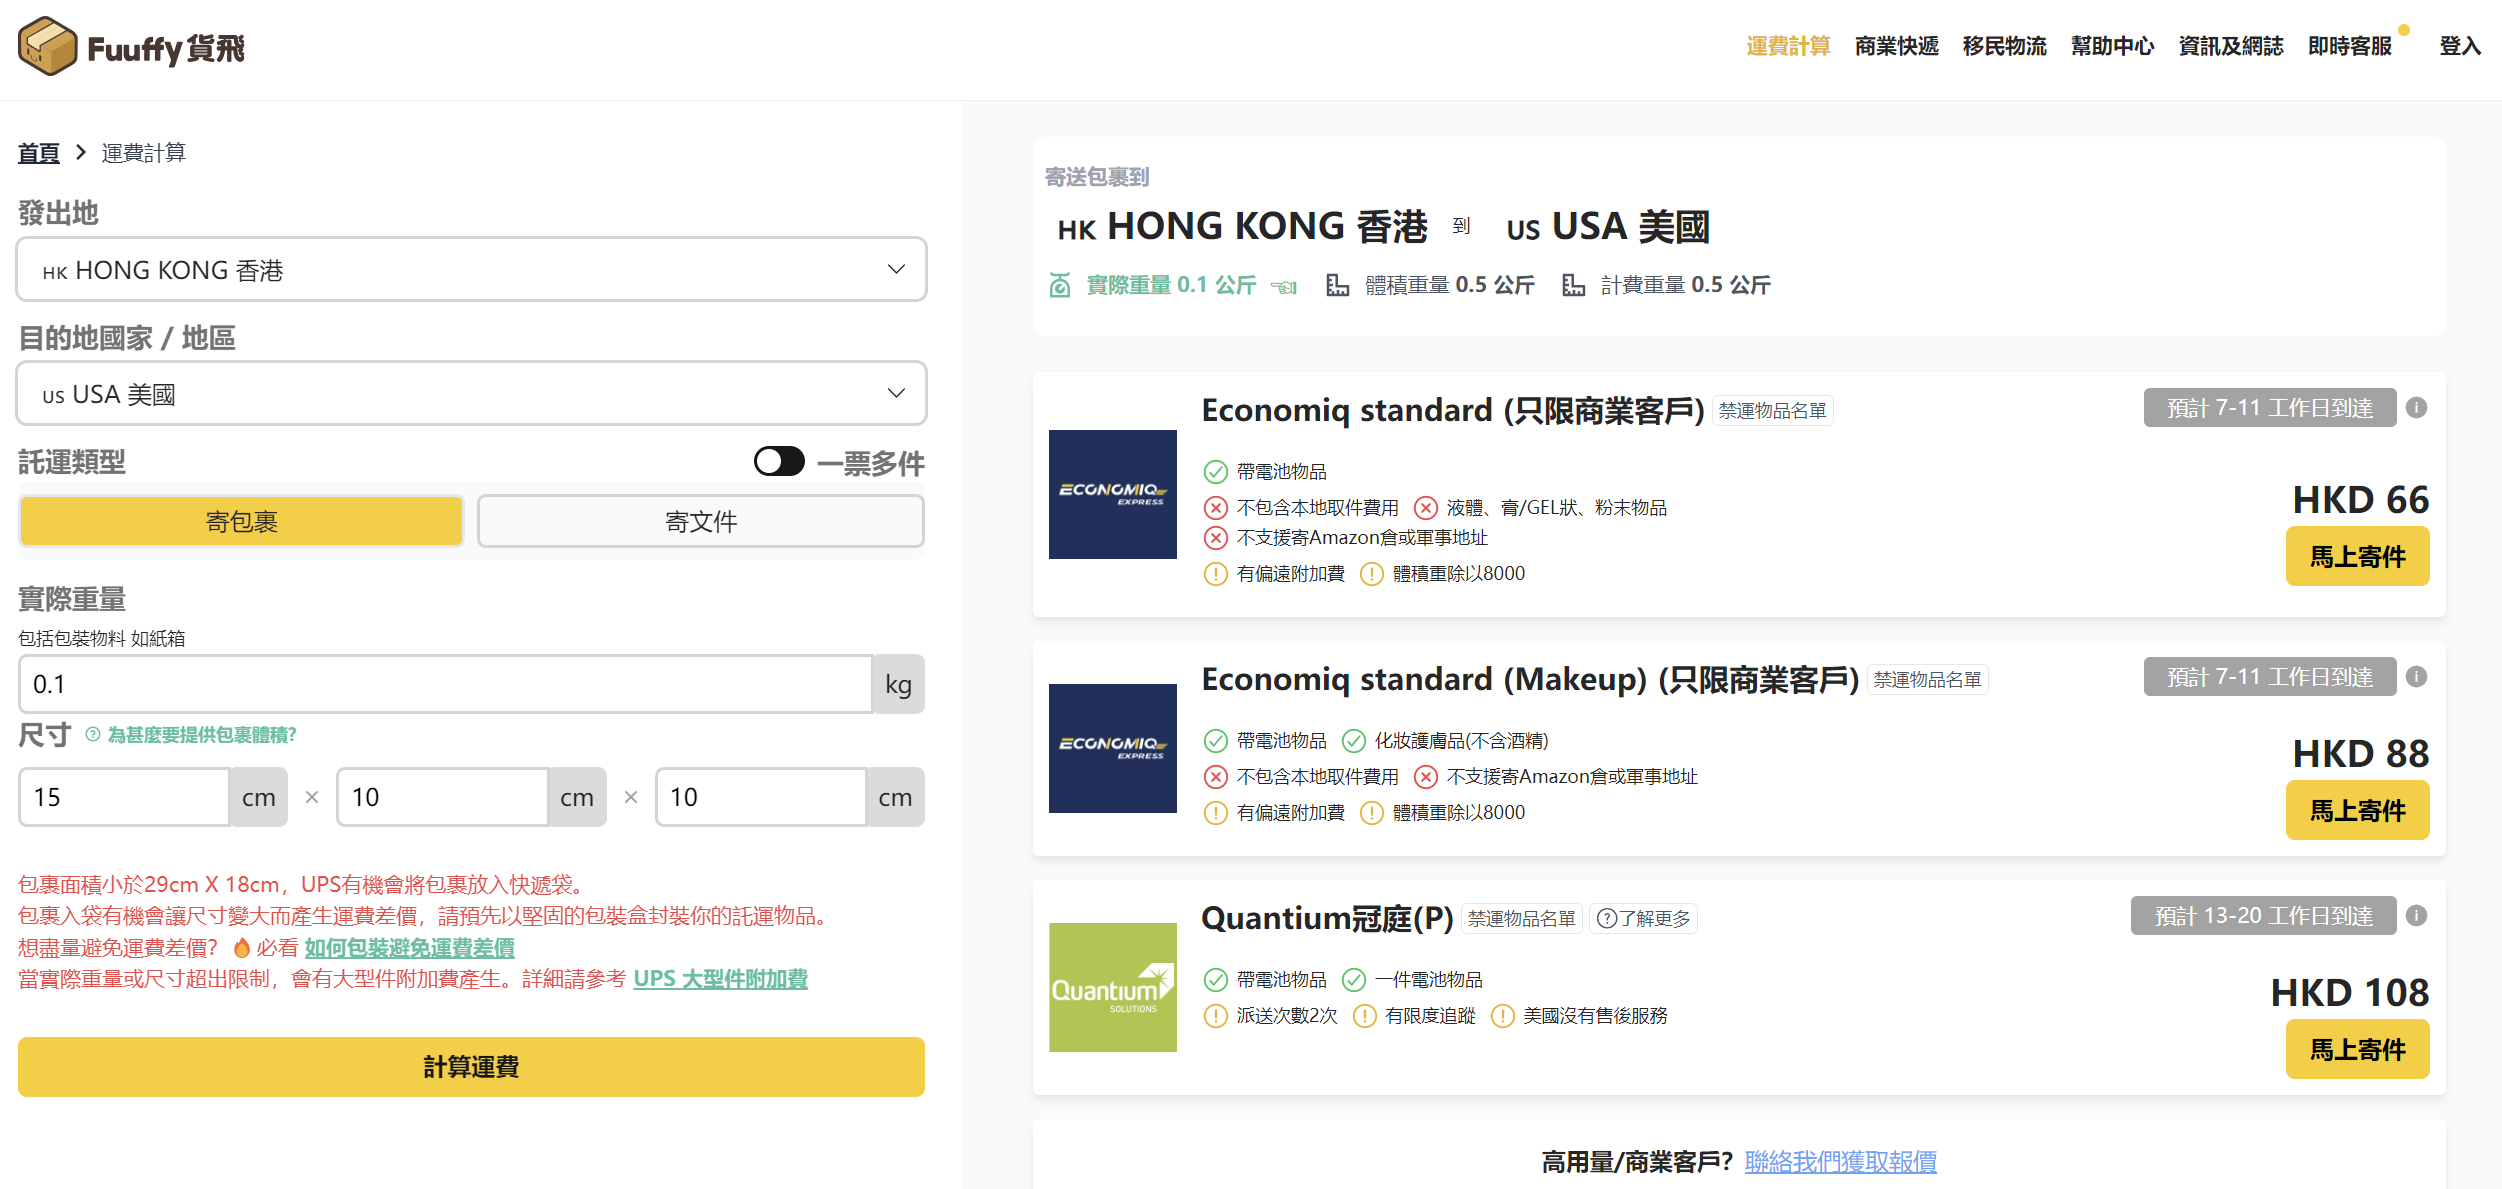Image resolution: width=2502 pixels, height=1189 pixels.
Task: Expand the destination country USA dropdown
Action: pos(471,394)
